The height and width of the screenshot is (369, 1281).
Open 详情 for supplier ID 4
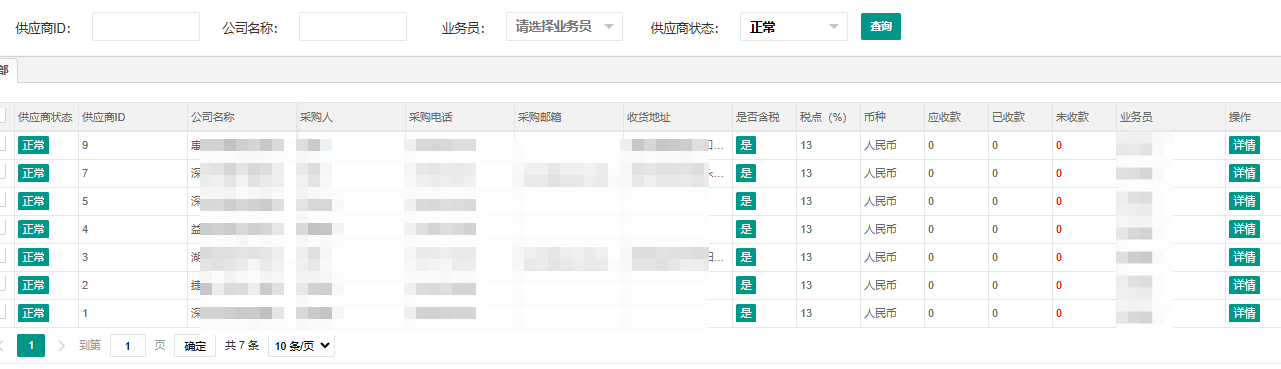[1245, 229]
